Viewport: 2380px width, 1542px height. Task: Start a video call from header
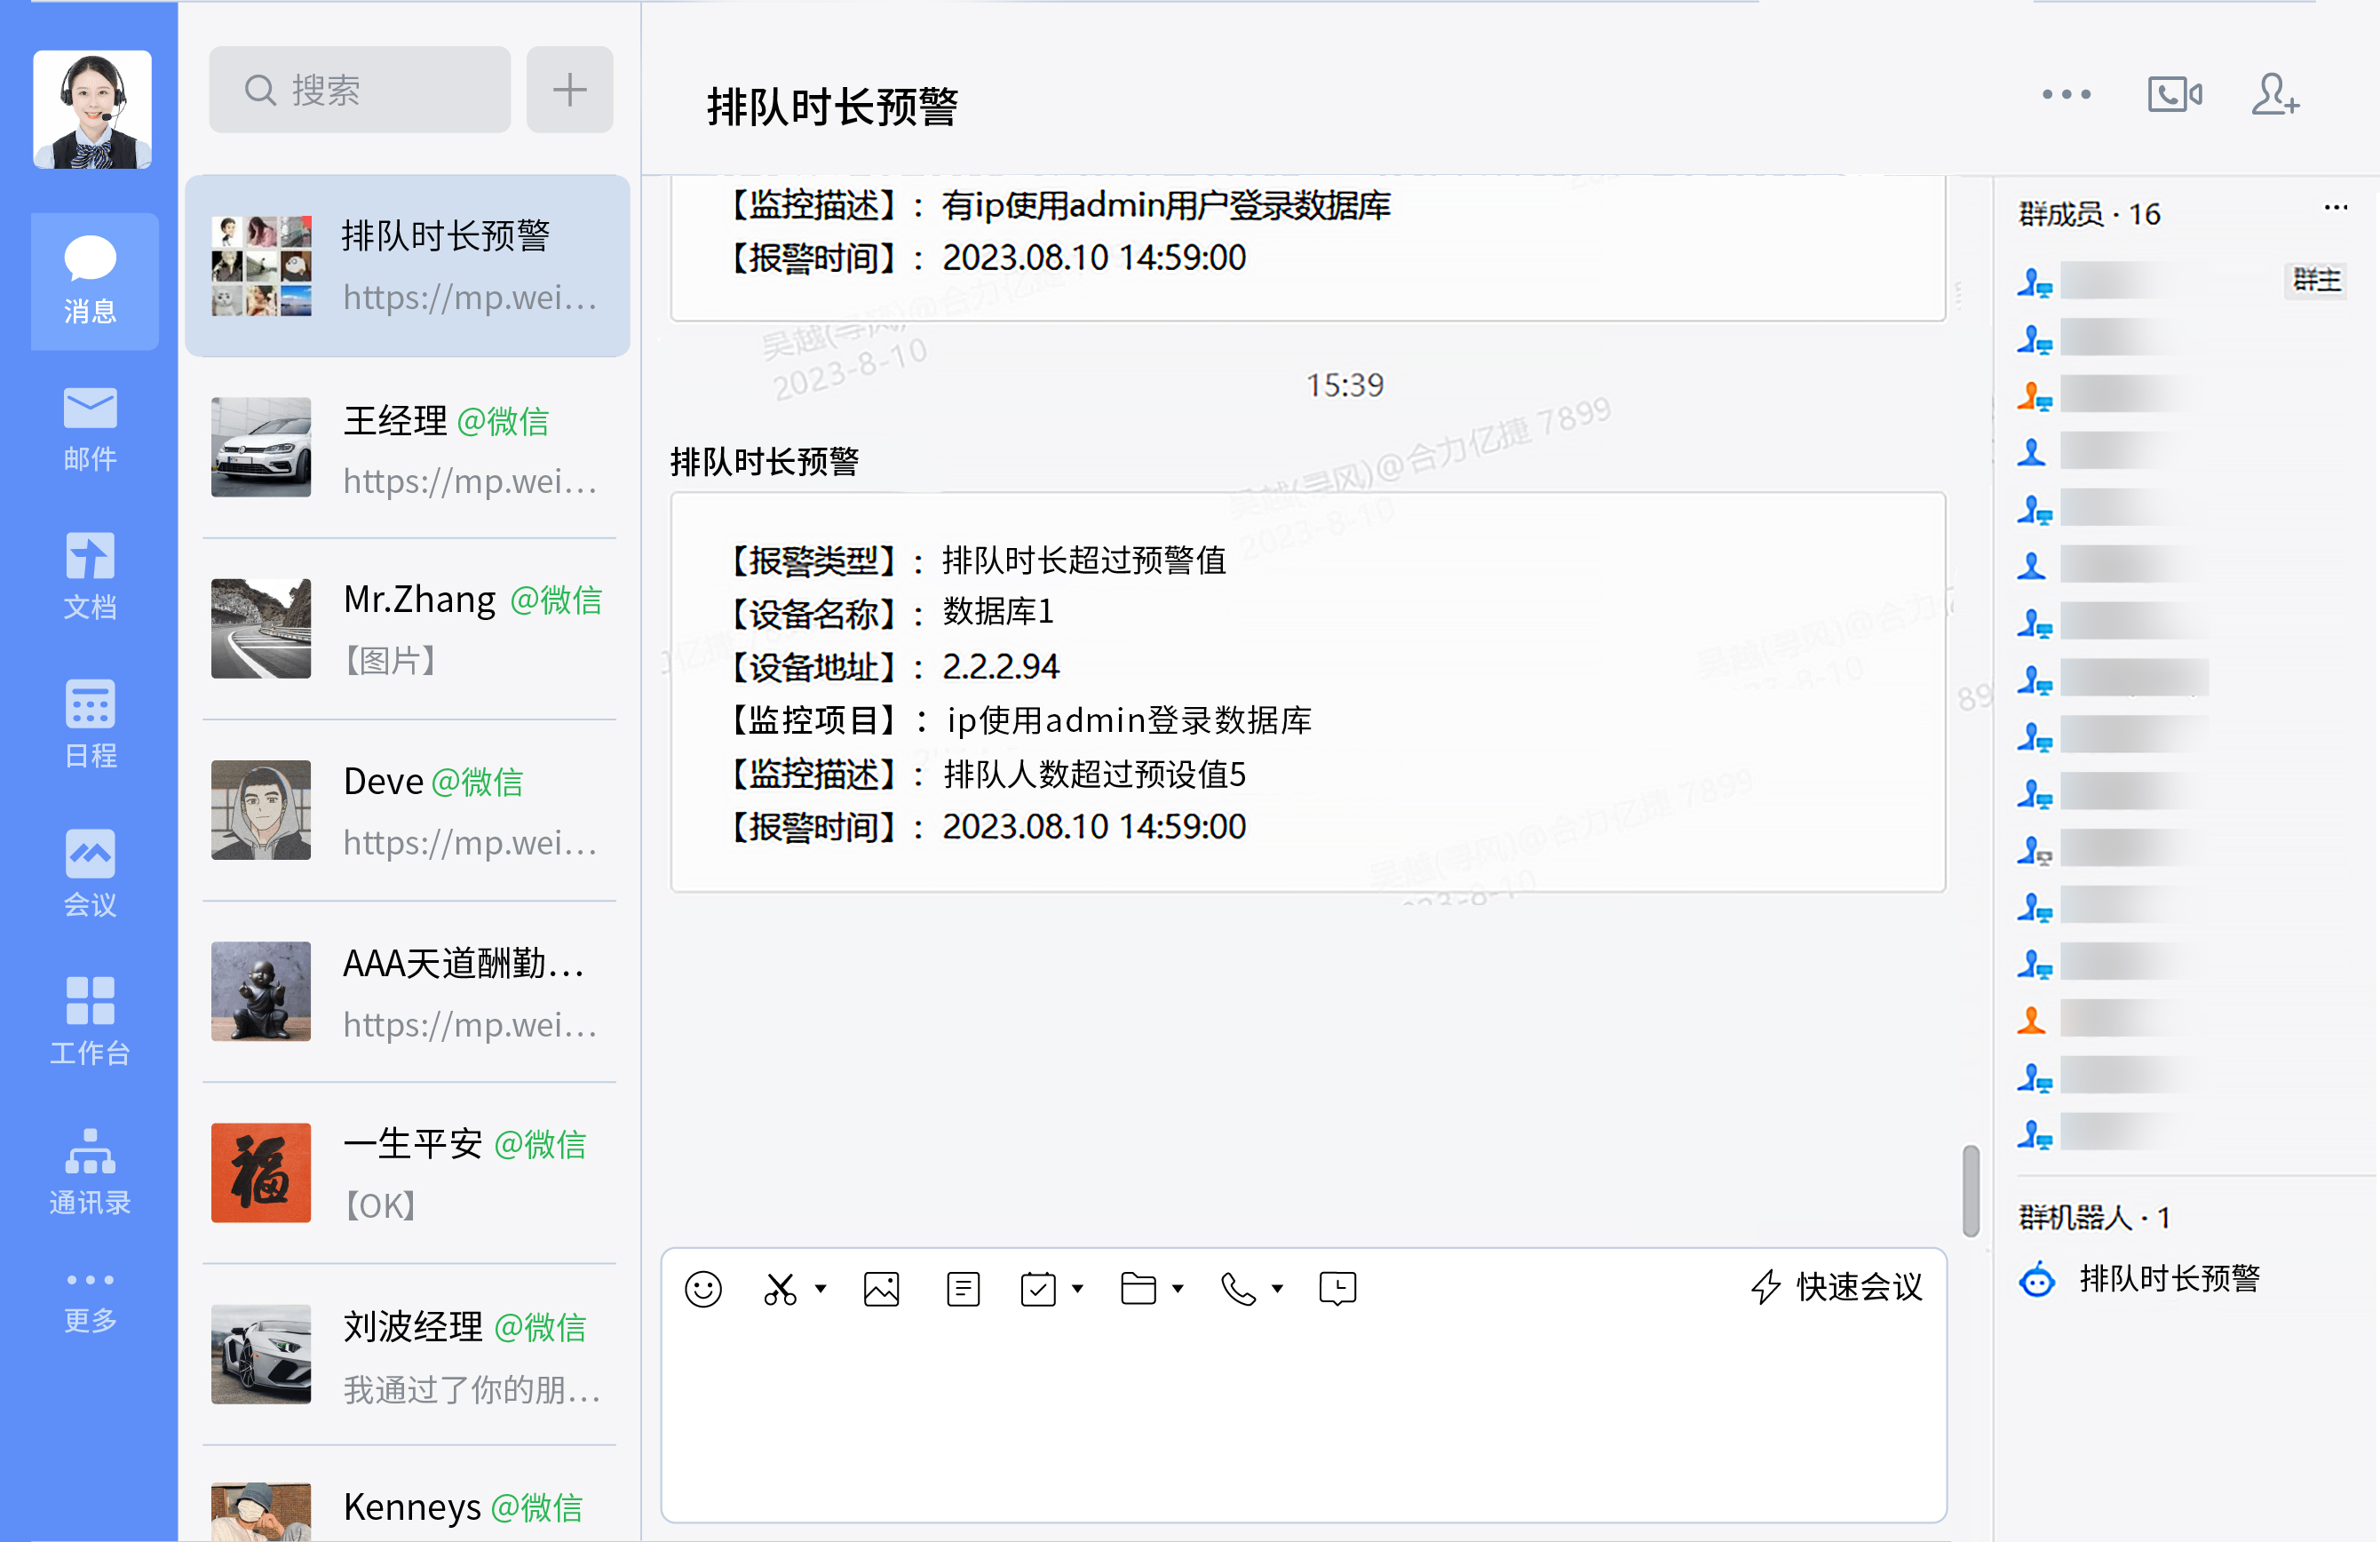tap(2174, 95)
